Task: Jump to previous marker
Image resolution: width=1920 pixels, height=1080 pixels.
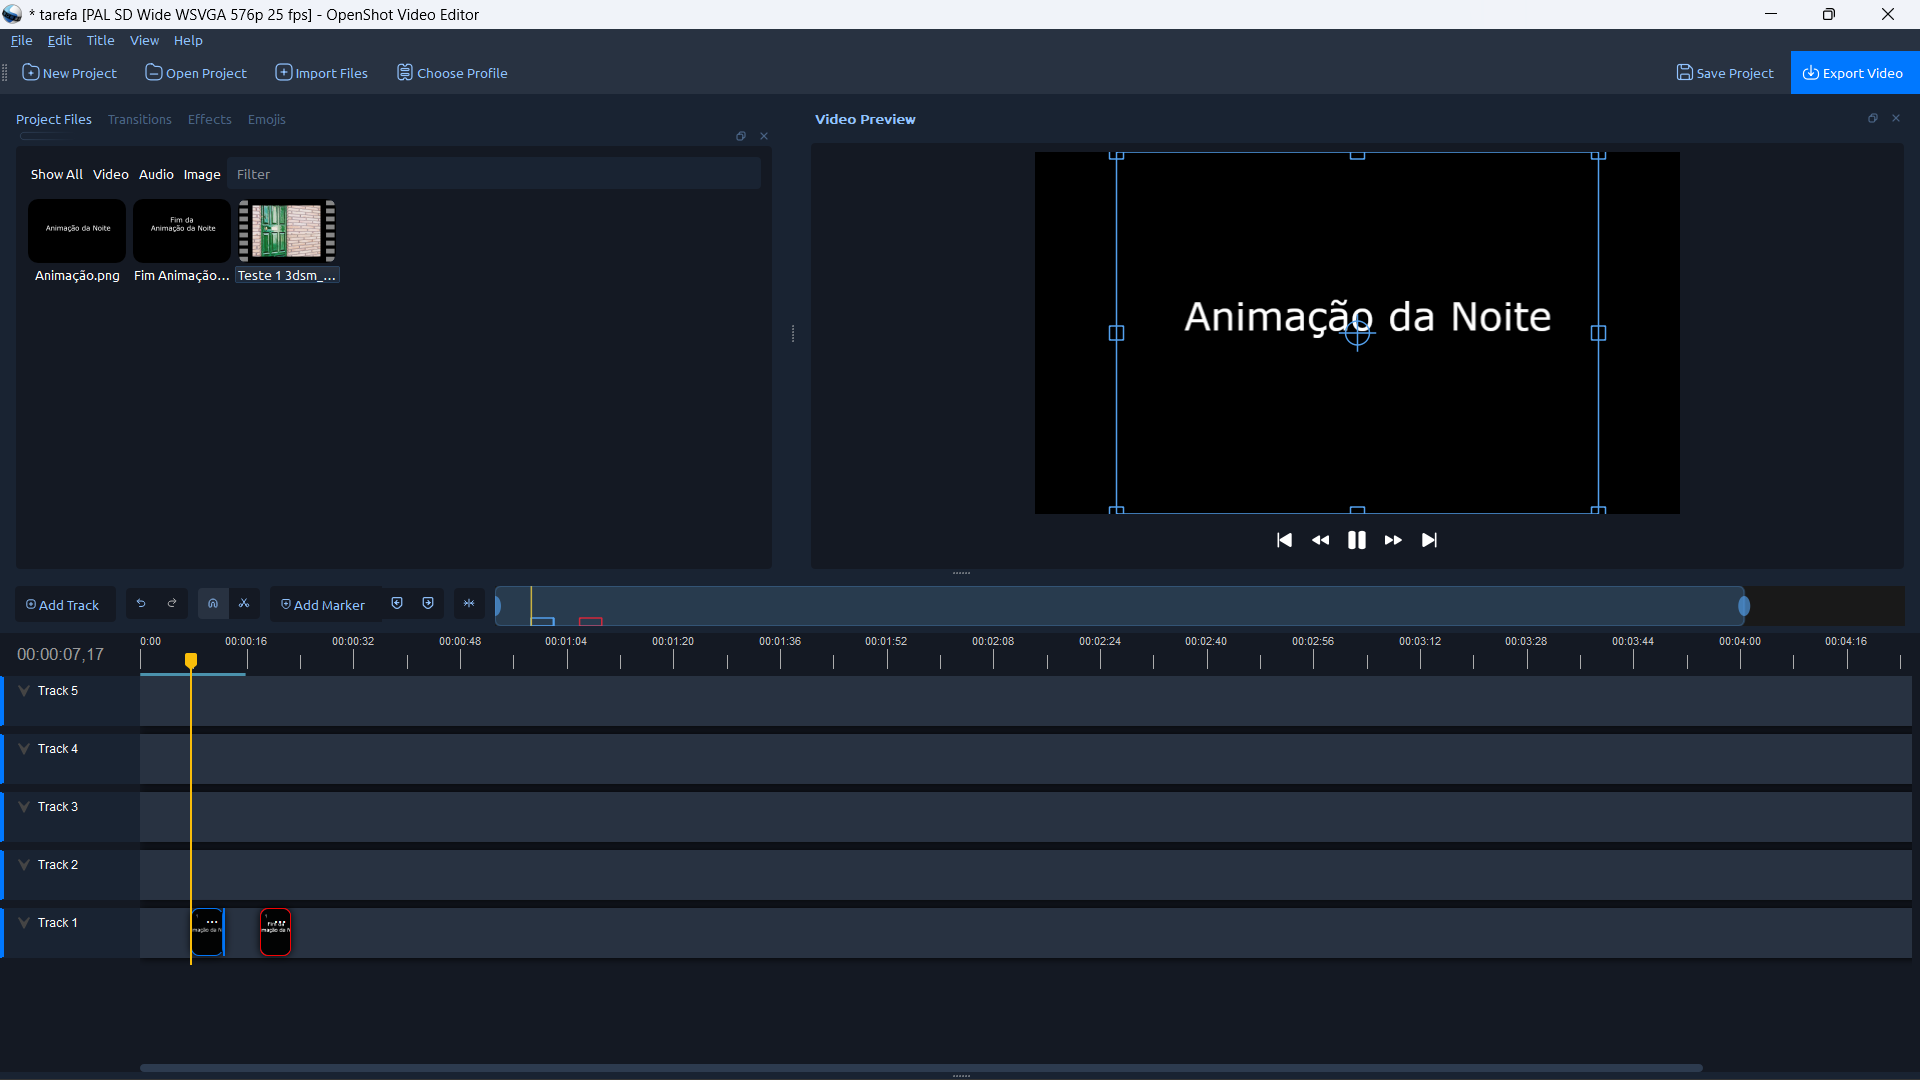Action: pos(397,604)
